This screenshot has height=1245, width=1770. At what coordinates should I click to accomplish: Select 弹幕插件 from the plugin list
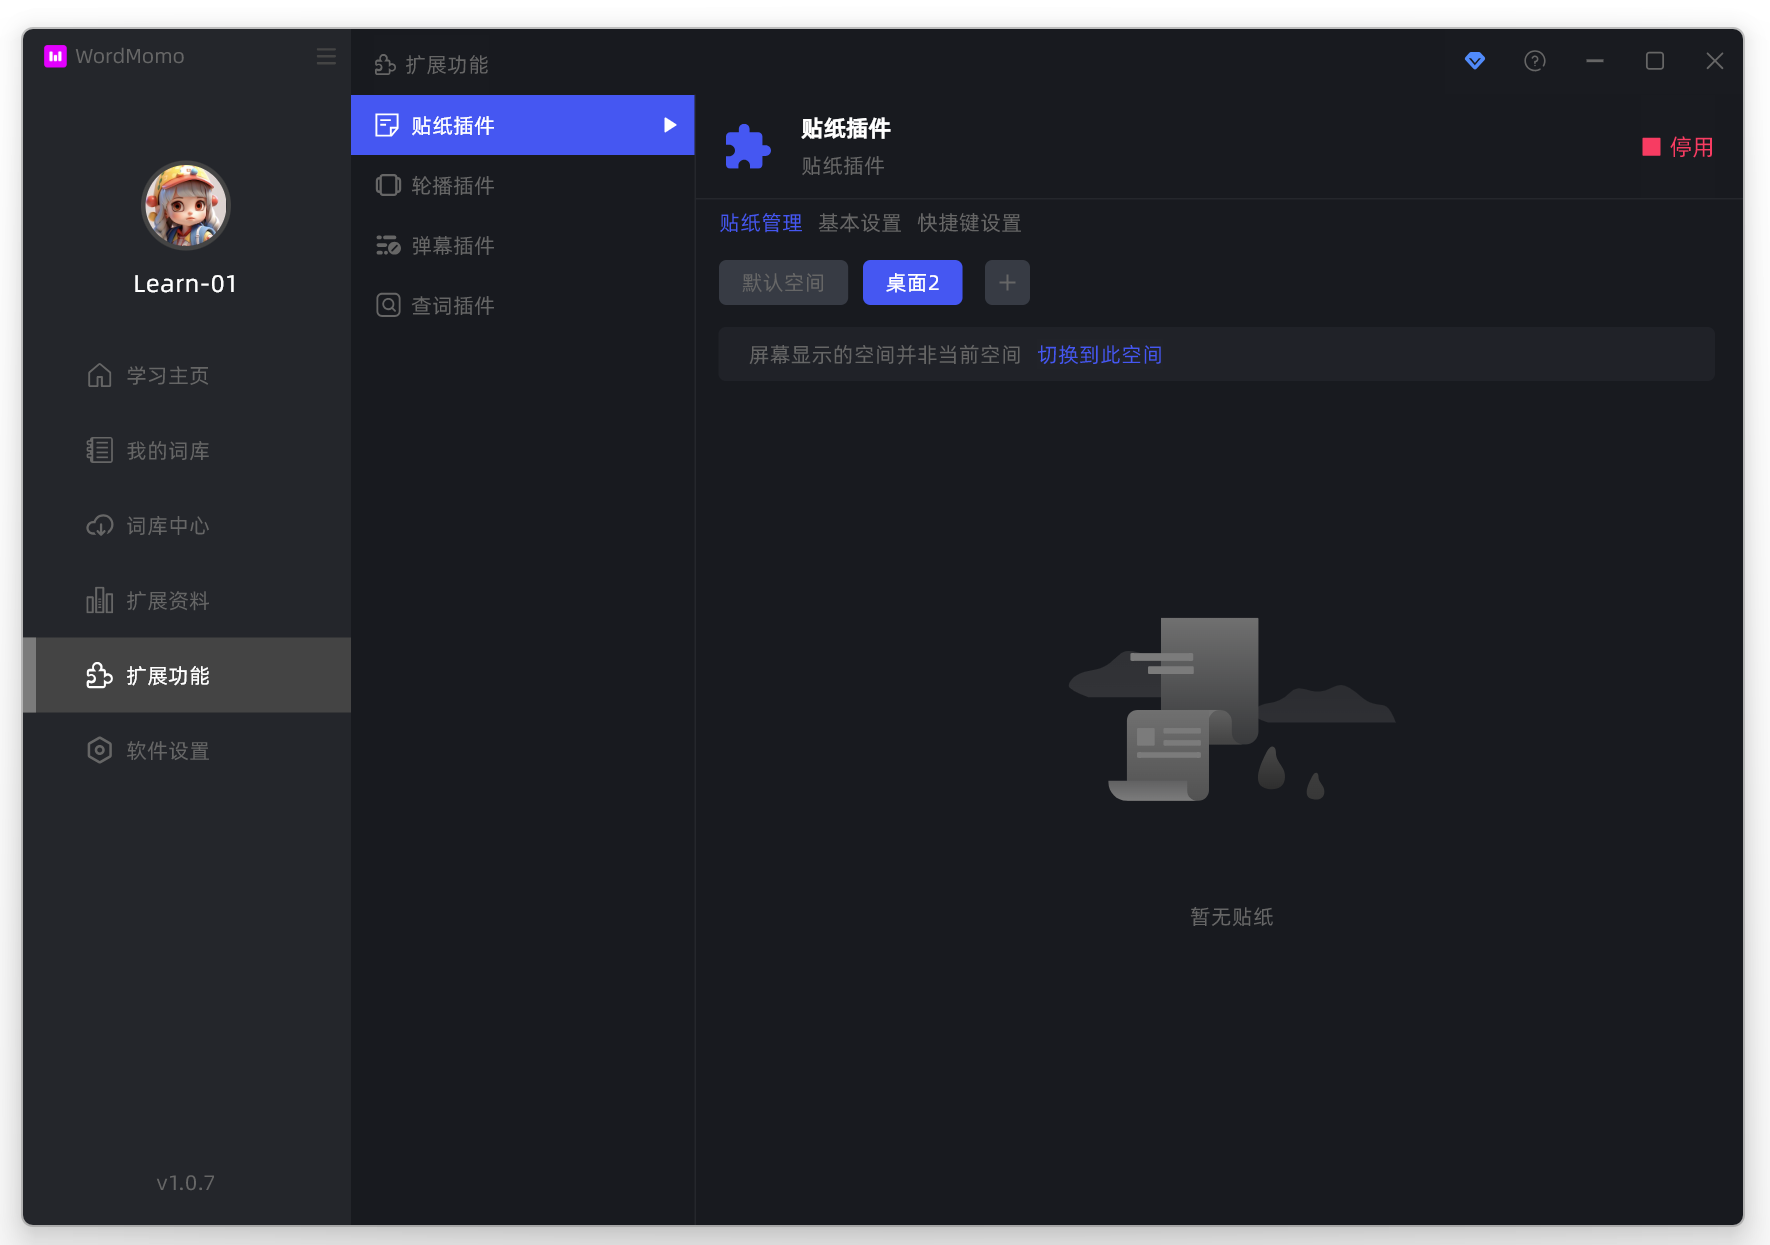pos(452,246)
